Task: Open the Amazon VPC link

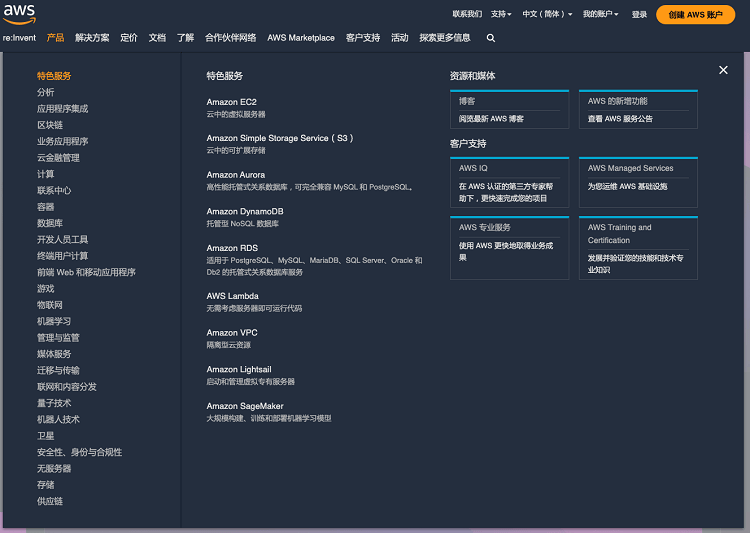Action: [232, 333]
